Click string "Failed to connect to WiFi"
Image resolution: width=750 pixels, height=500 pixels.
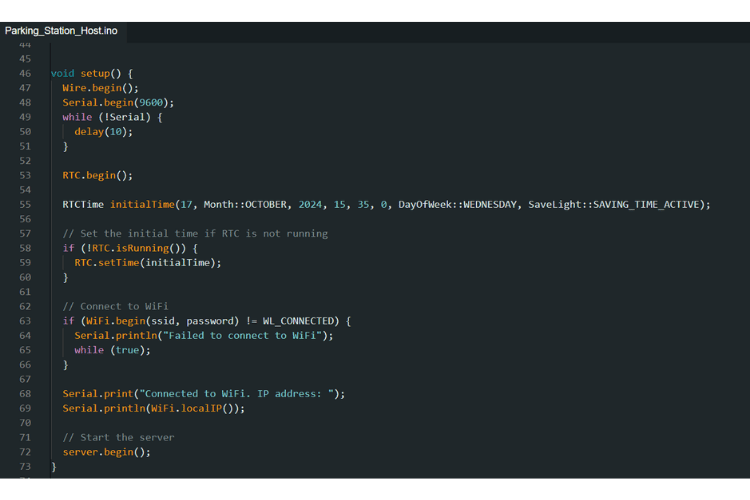242,335
